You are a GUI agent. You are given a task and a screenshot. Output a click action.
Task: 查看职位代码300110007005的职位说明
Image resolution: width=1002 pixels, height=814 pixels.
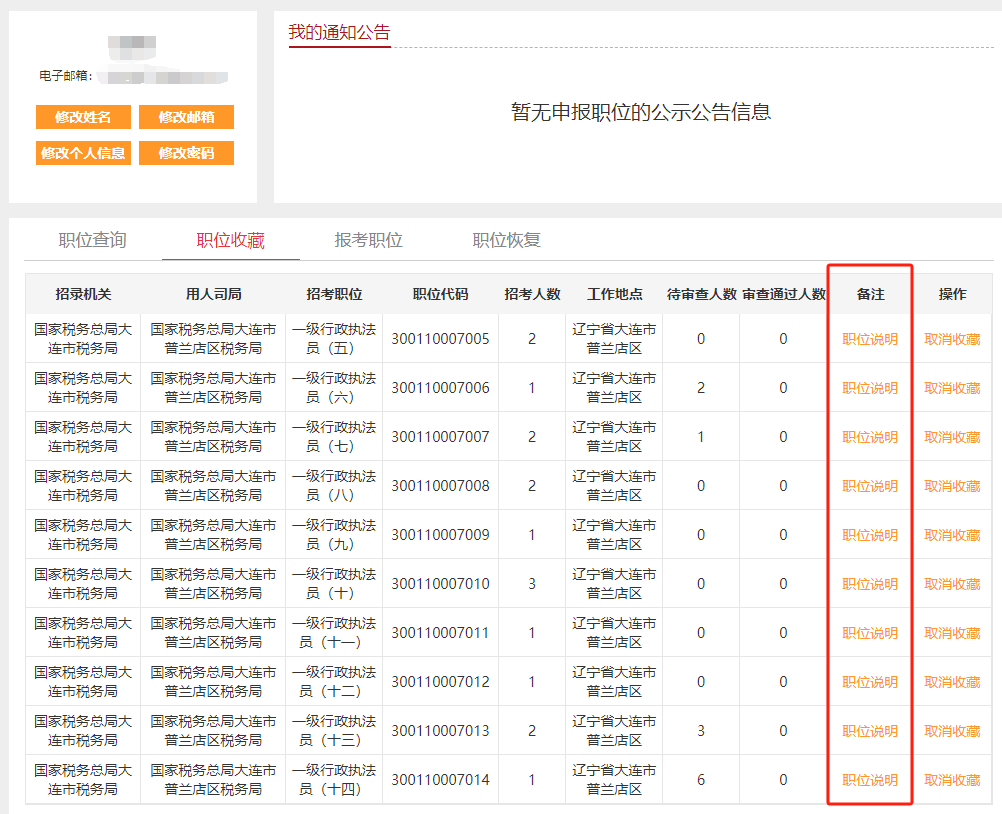(868, 338)
